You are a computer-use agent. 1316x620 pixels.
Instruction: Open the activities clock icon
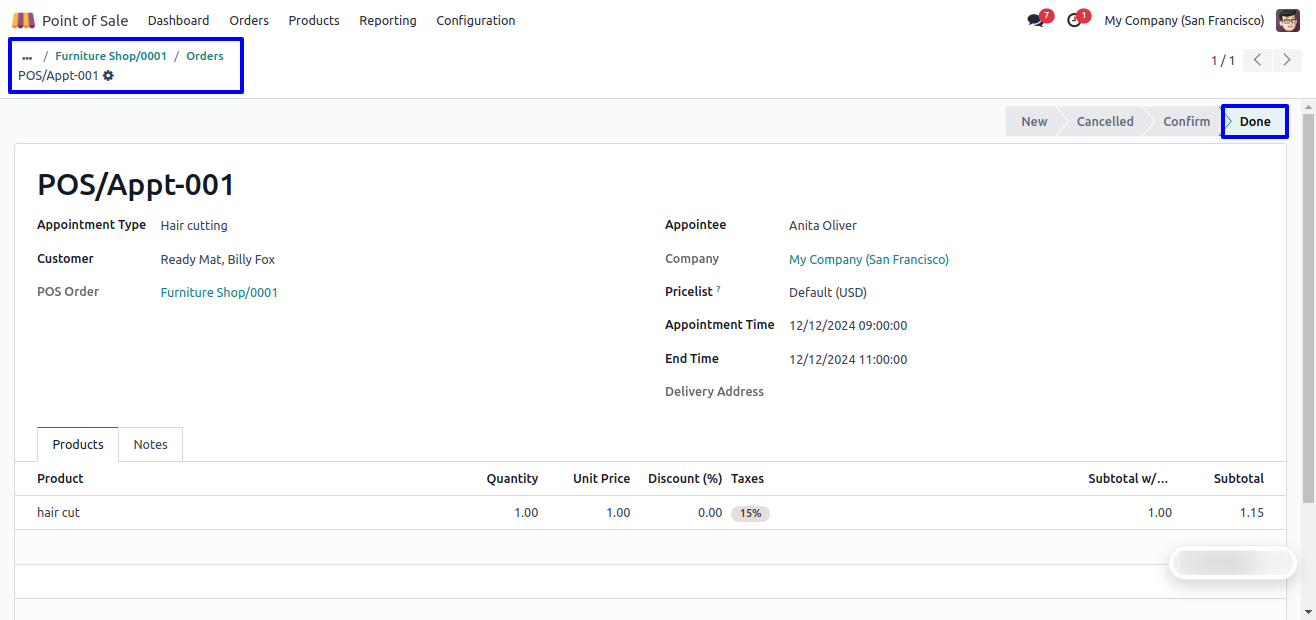(x=1074, y=21)
